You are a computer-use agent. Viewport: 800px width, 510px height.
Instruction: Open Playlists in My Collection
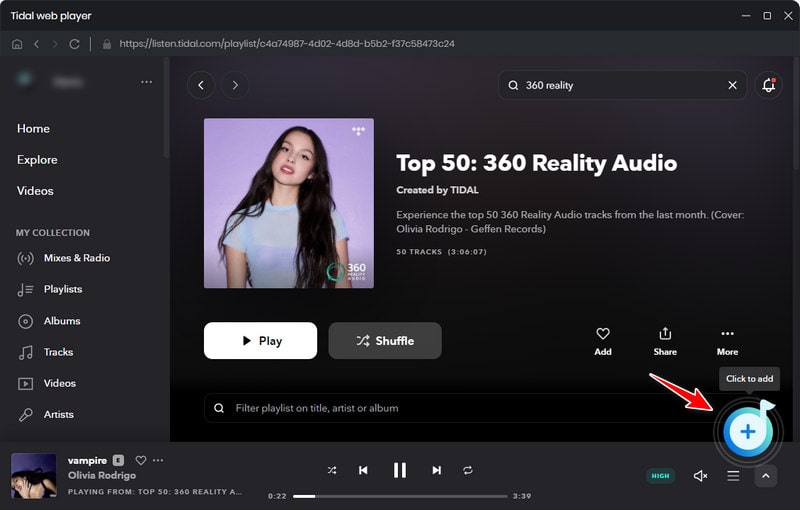(63, 289)
